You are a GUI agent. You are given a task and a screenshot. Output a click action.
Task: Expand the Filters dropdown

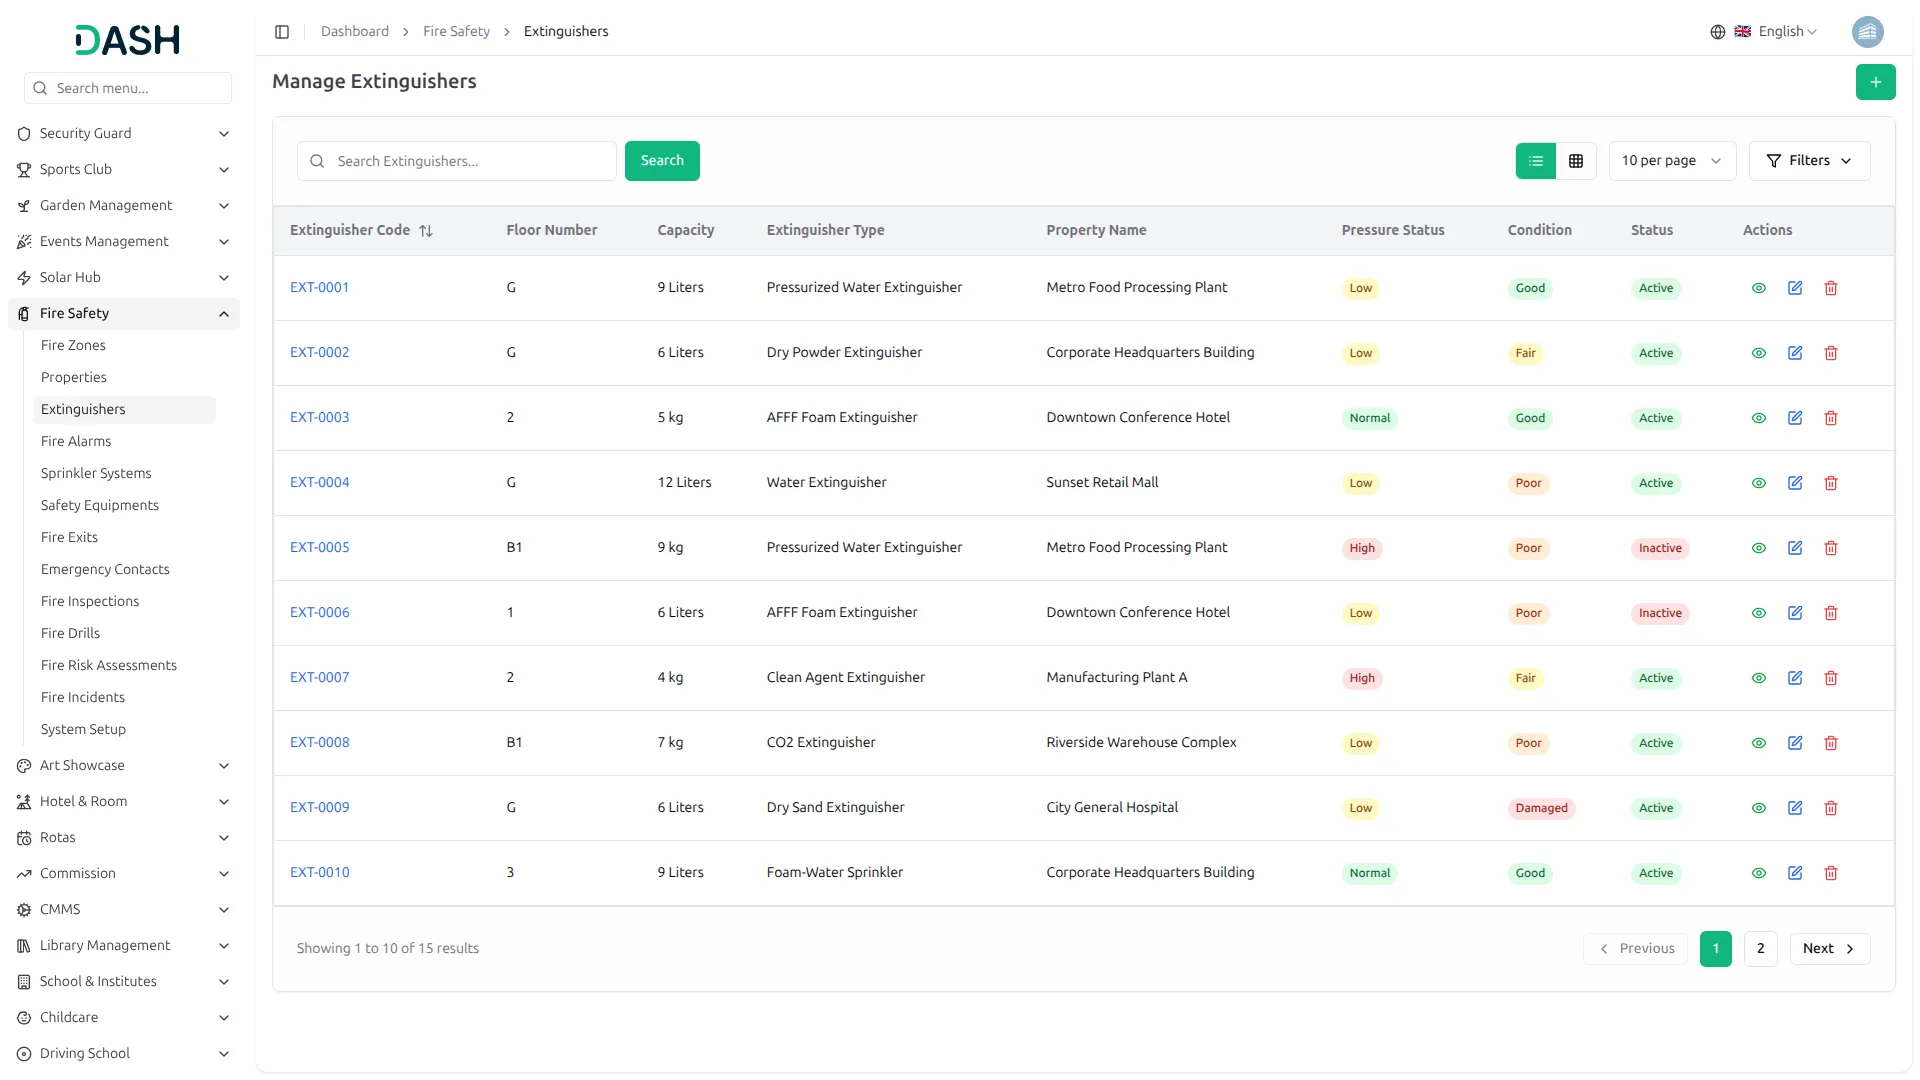tap(1809, 161)
